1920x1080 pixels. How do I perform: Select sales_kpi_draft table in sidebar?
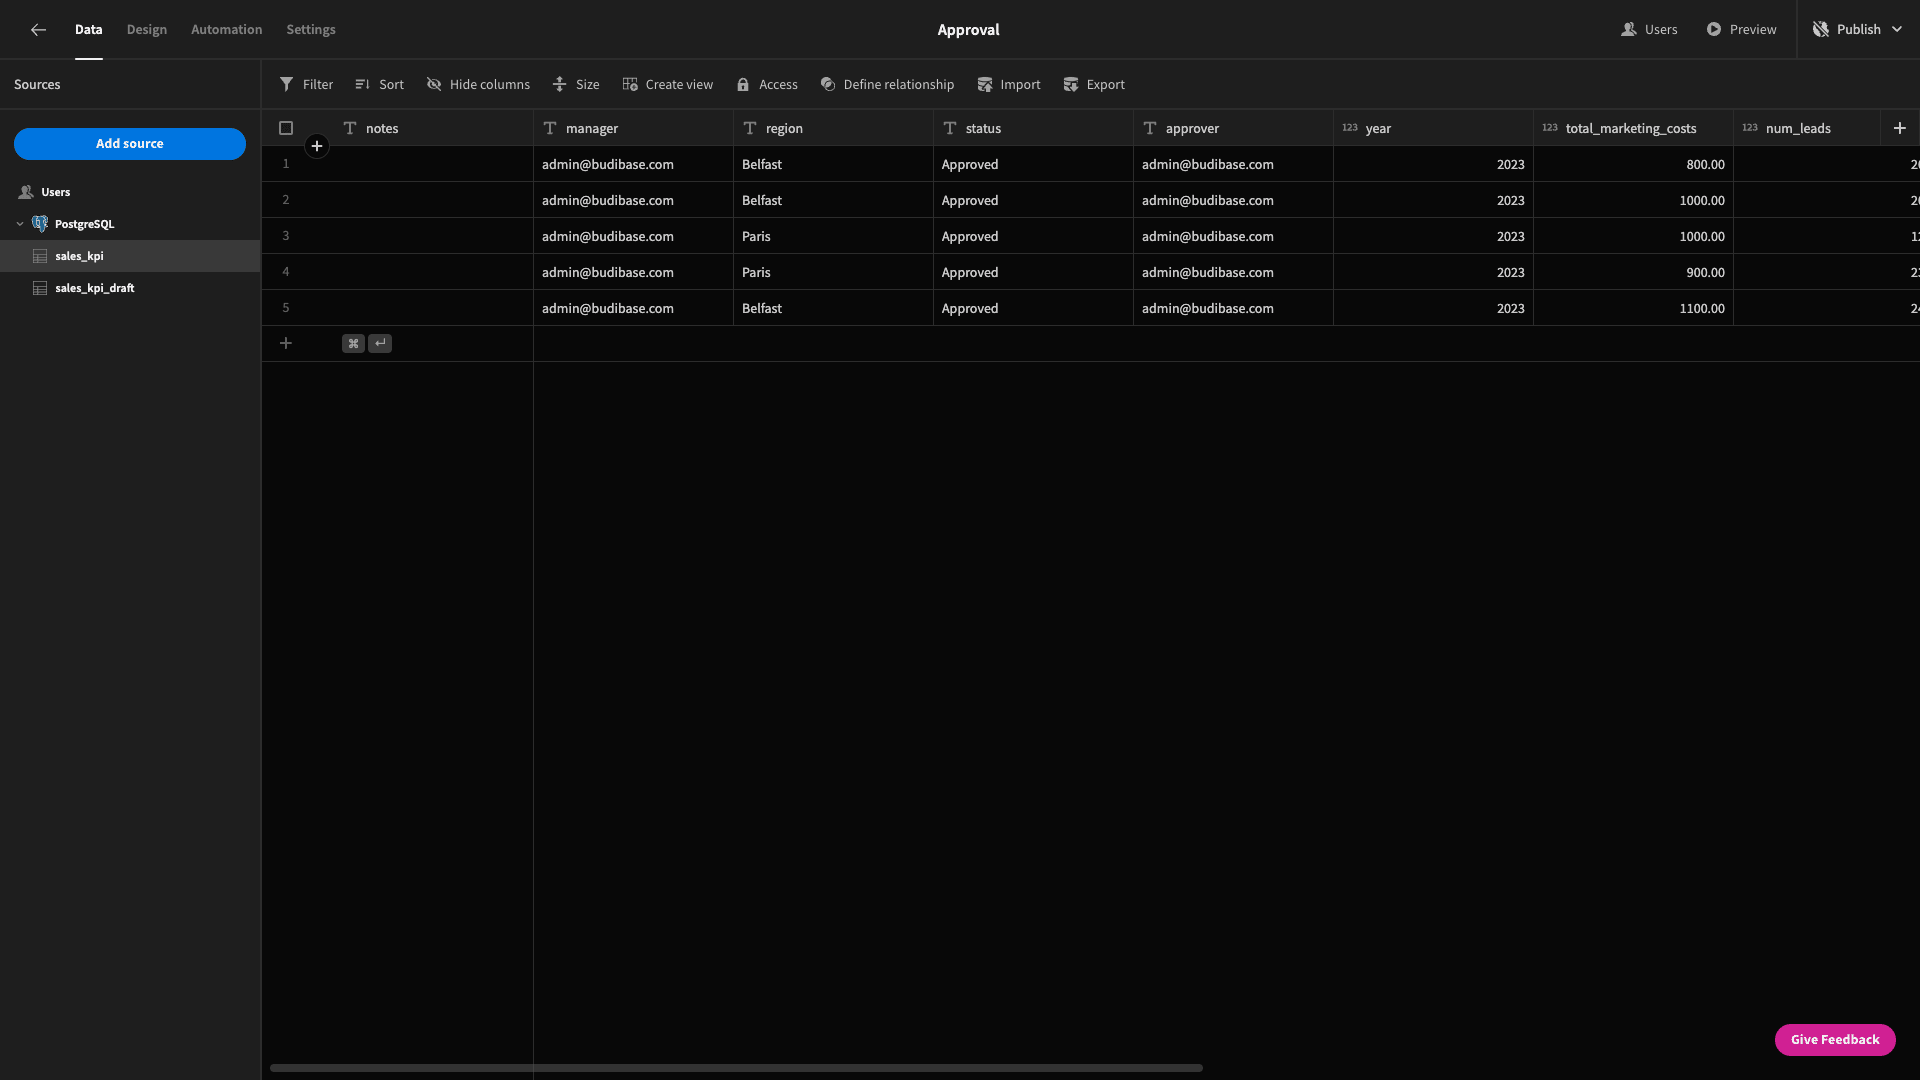click(x=130, y=288)
